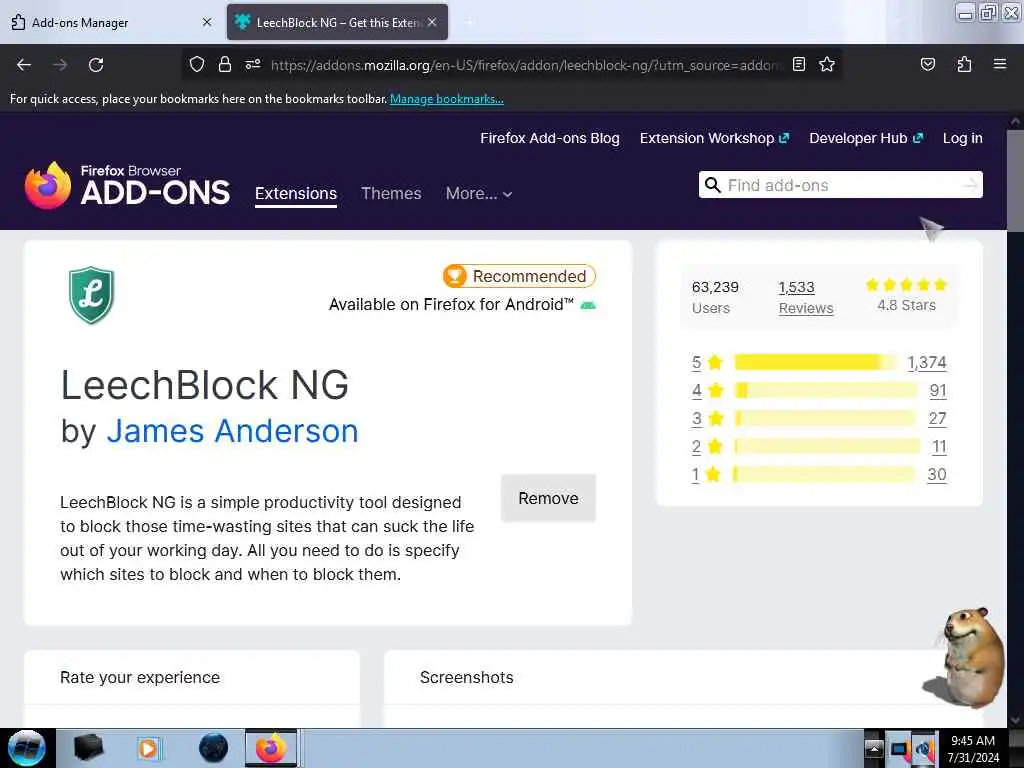This screenshot has width=1024, height=768.
Task: Click the address bar URL
Action: (526, 65)
